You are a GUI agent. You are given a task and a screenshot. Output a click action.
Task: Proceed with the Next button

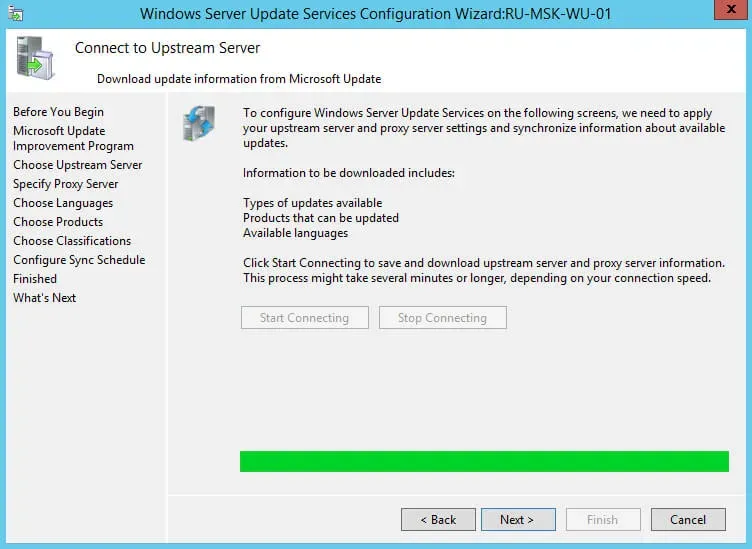pyautogui.click(x=518, y=520)
